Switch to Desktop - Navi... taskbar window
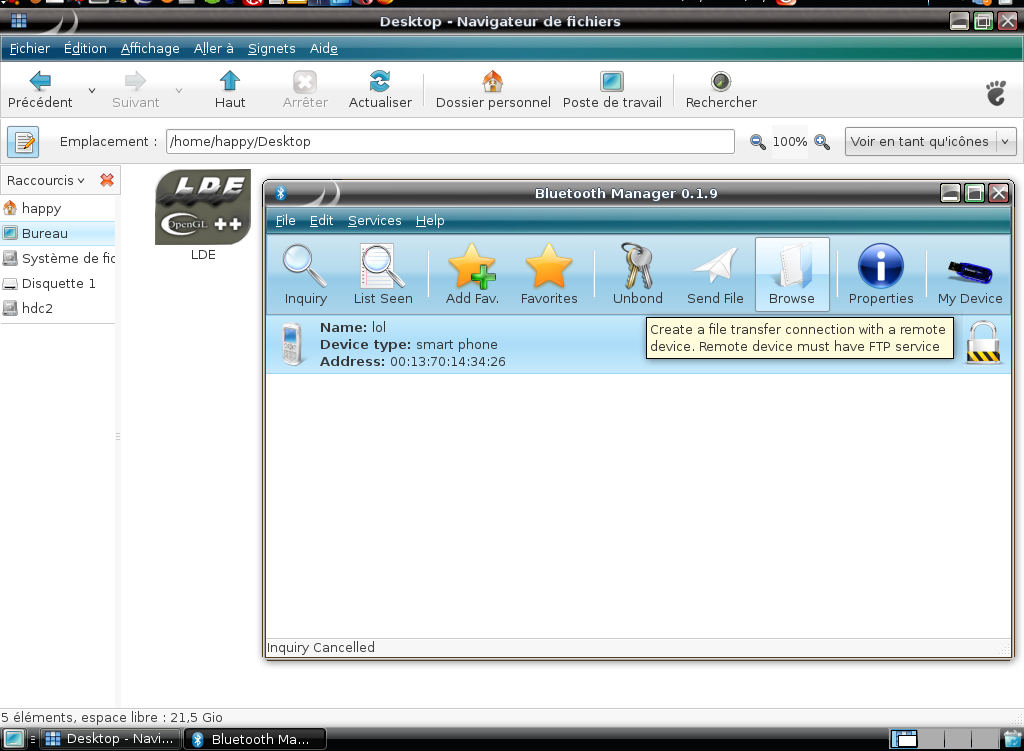The width and height of the screenshot is (1024, 751). (x=112, y=739)
